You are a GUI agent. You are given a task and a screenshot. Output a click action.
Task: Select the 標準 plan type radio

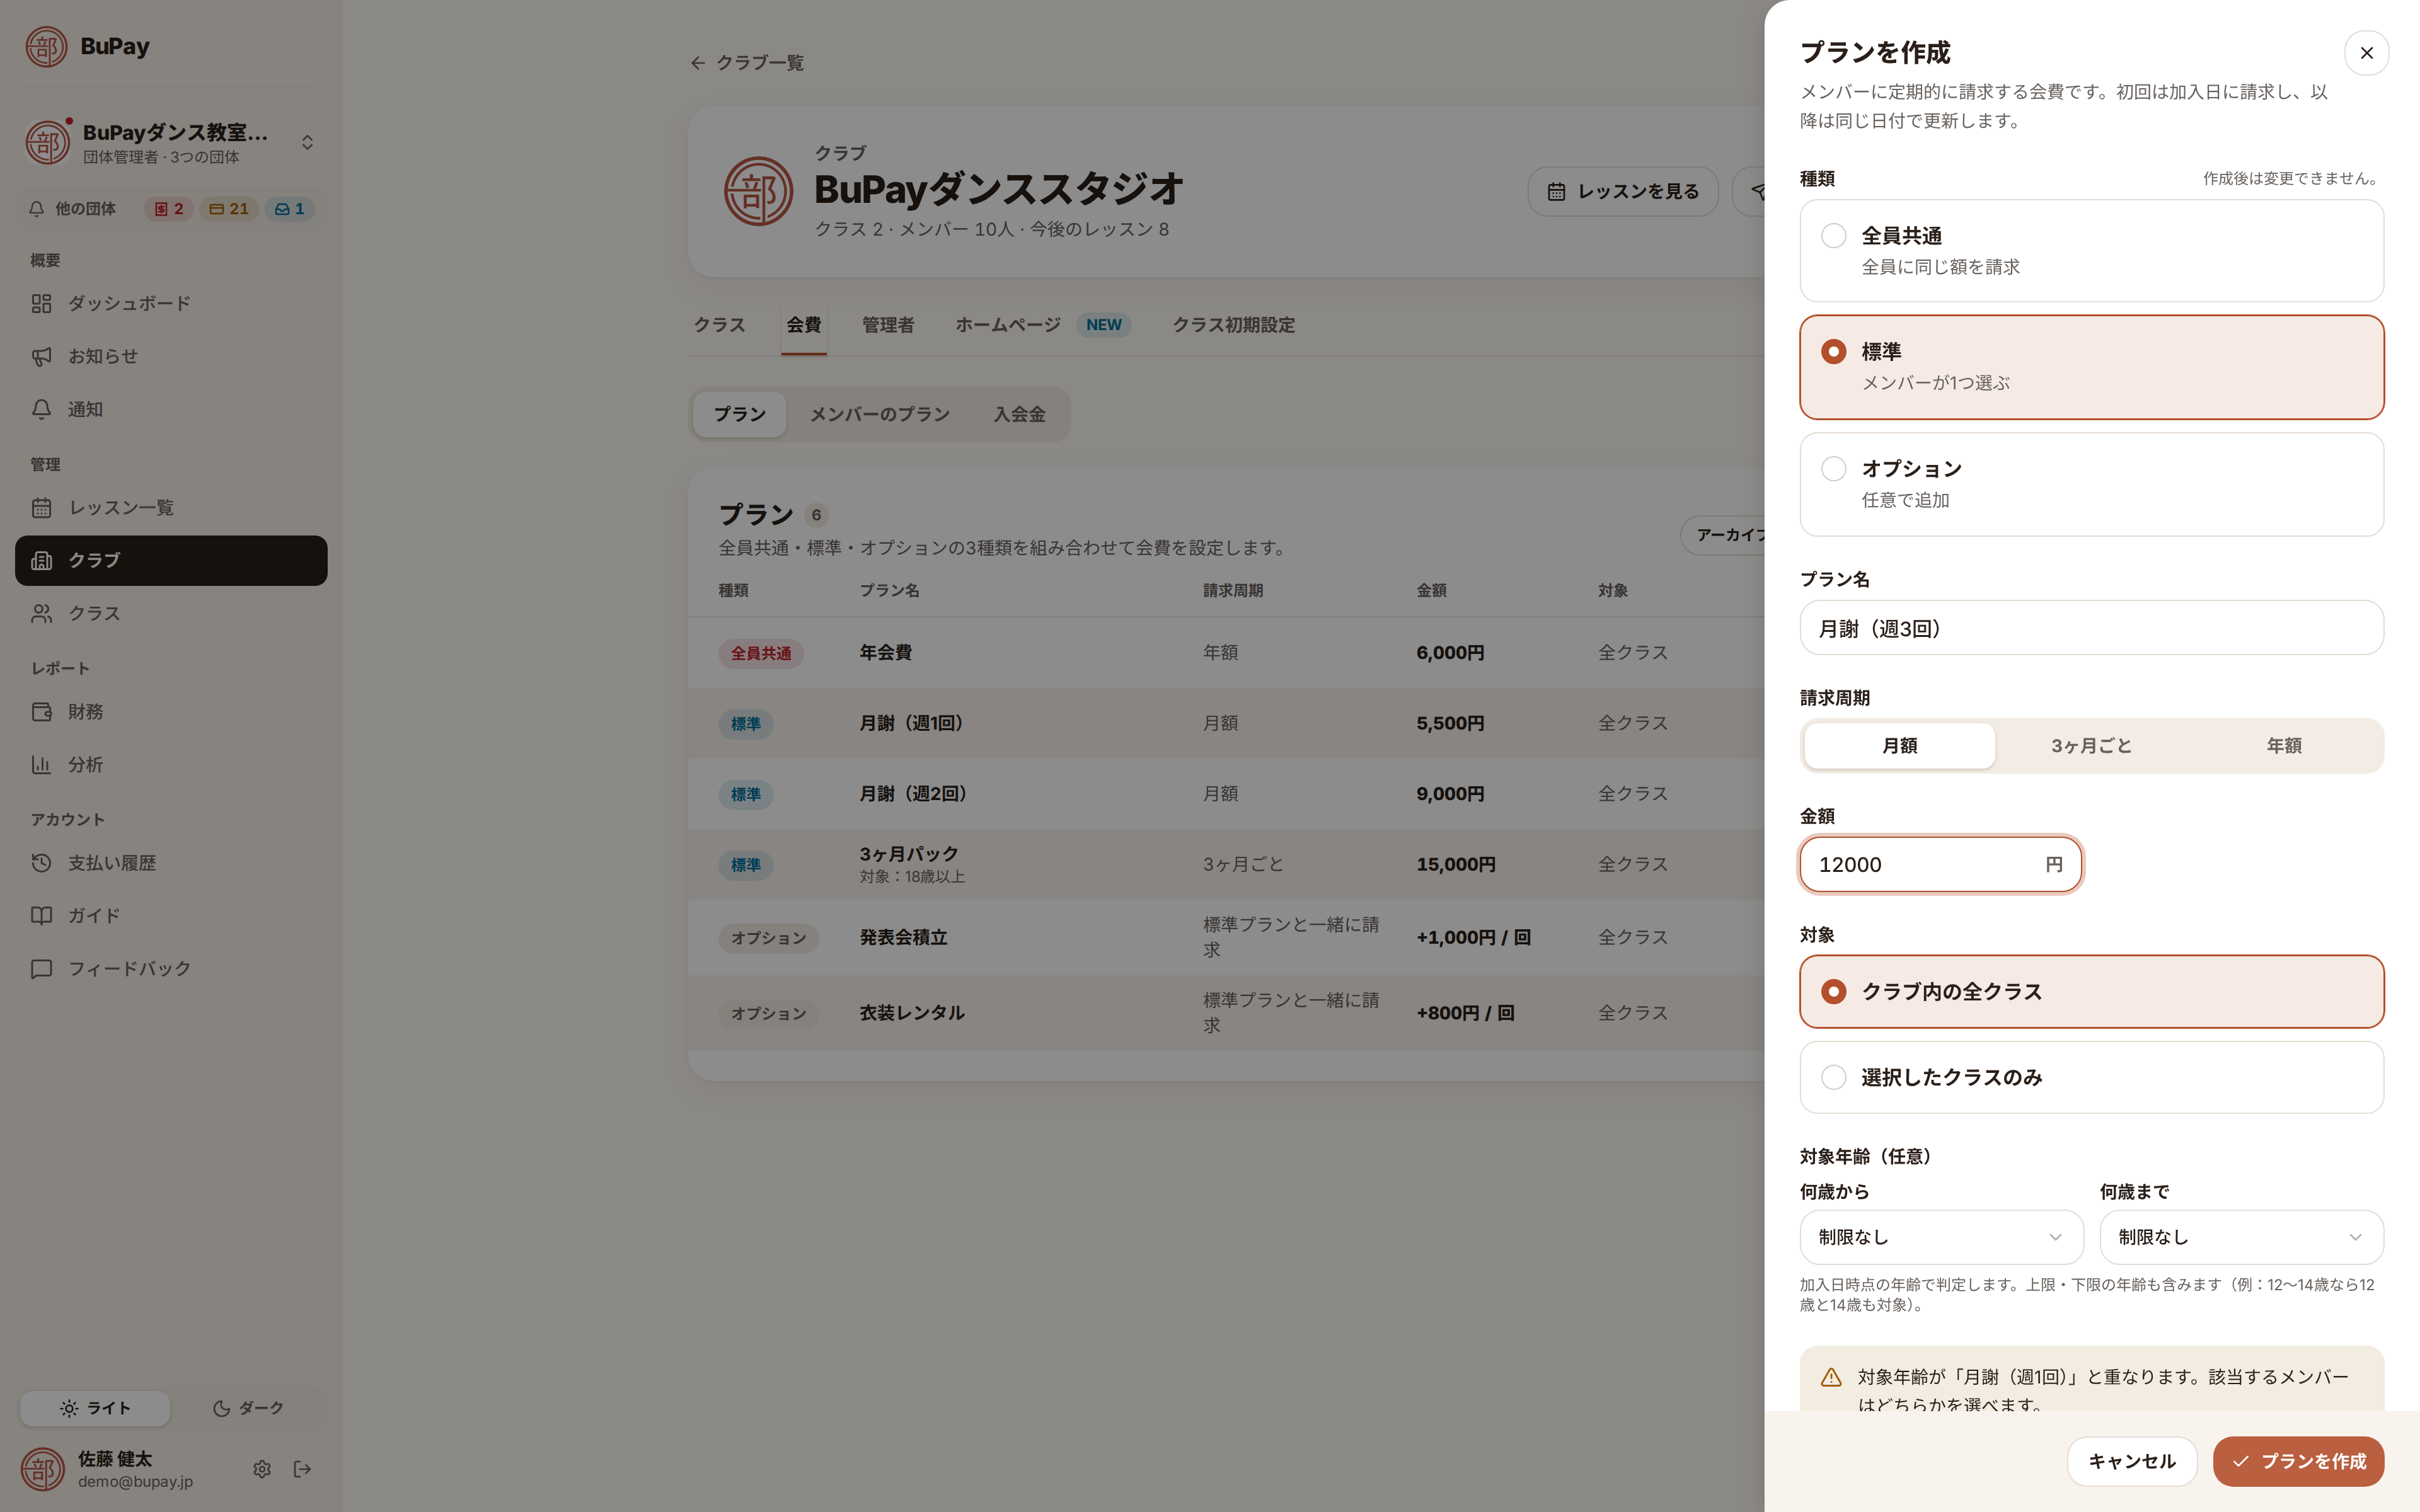(x=1833, y=352)
